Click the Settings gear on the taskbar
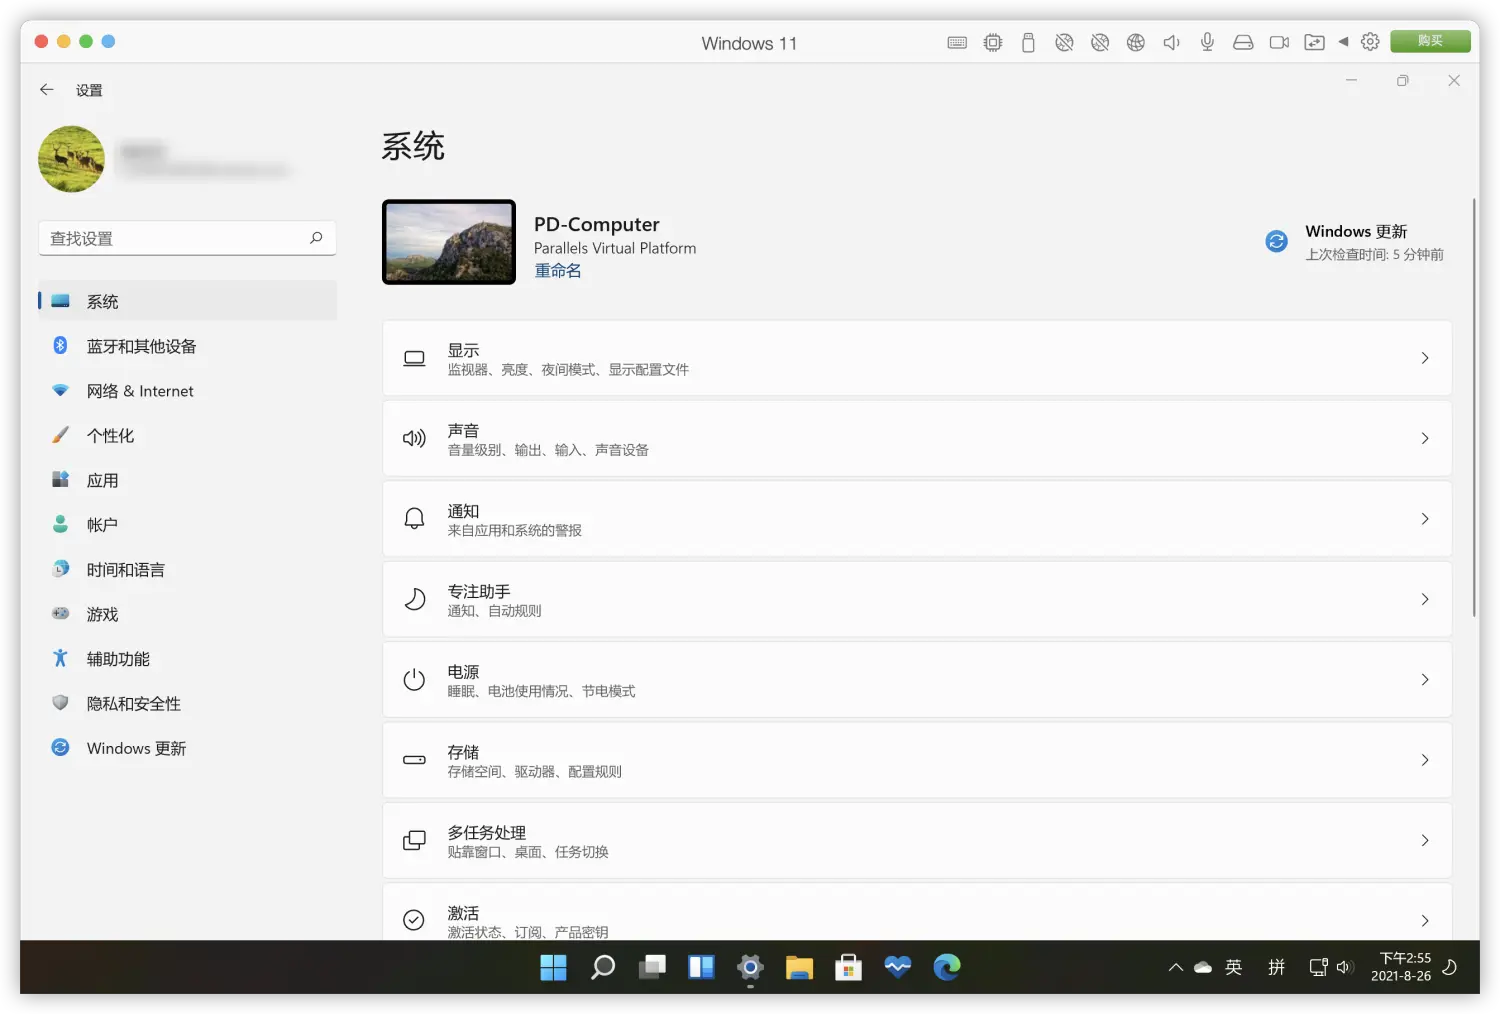The image size is (1500, 1014). [750, 967]
